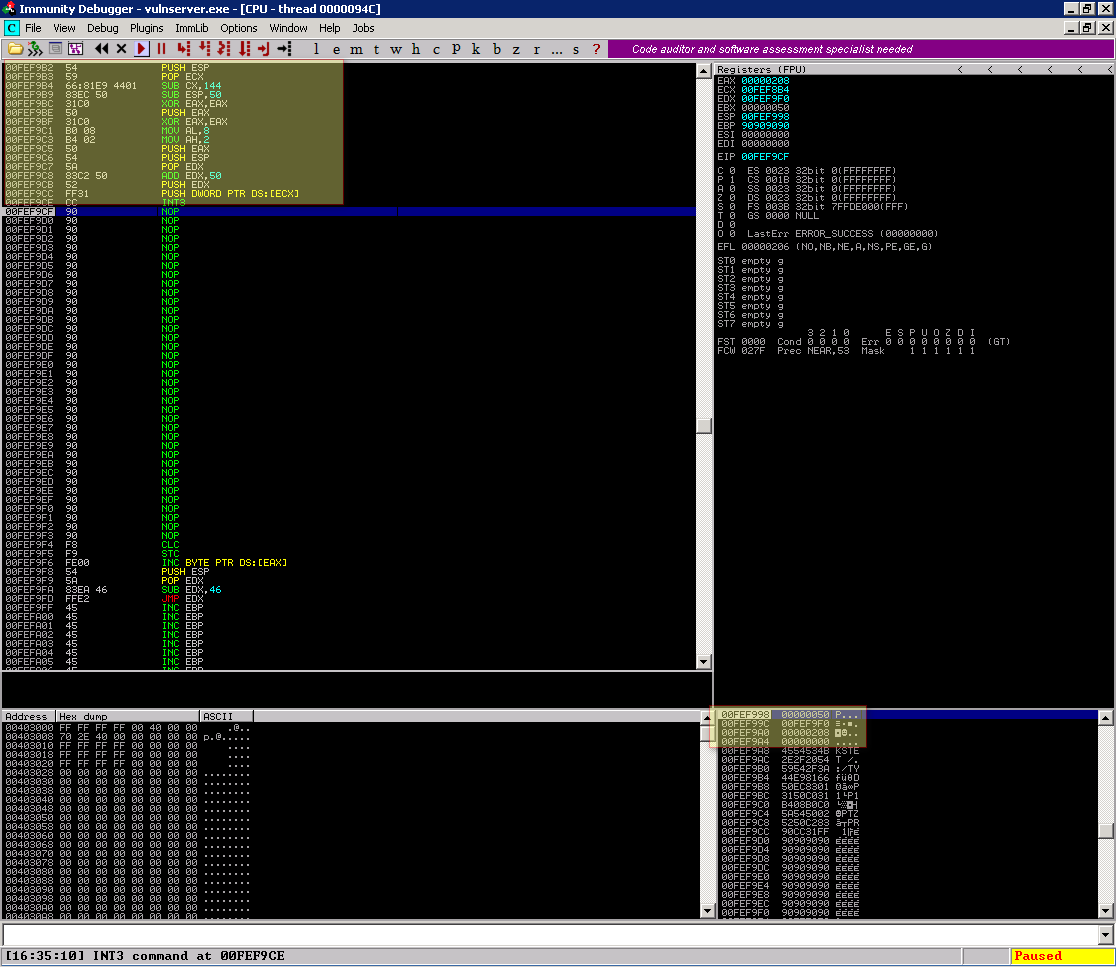Open the Window menu
Screen dimensions: 1116x967
[x=288, y=28]
